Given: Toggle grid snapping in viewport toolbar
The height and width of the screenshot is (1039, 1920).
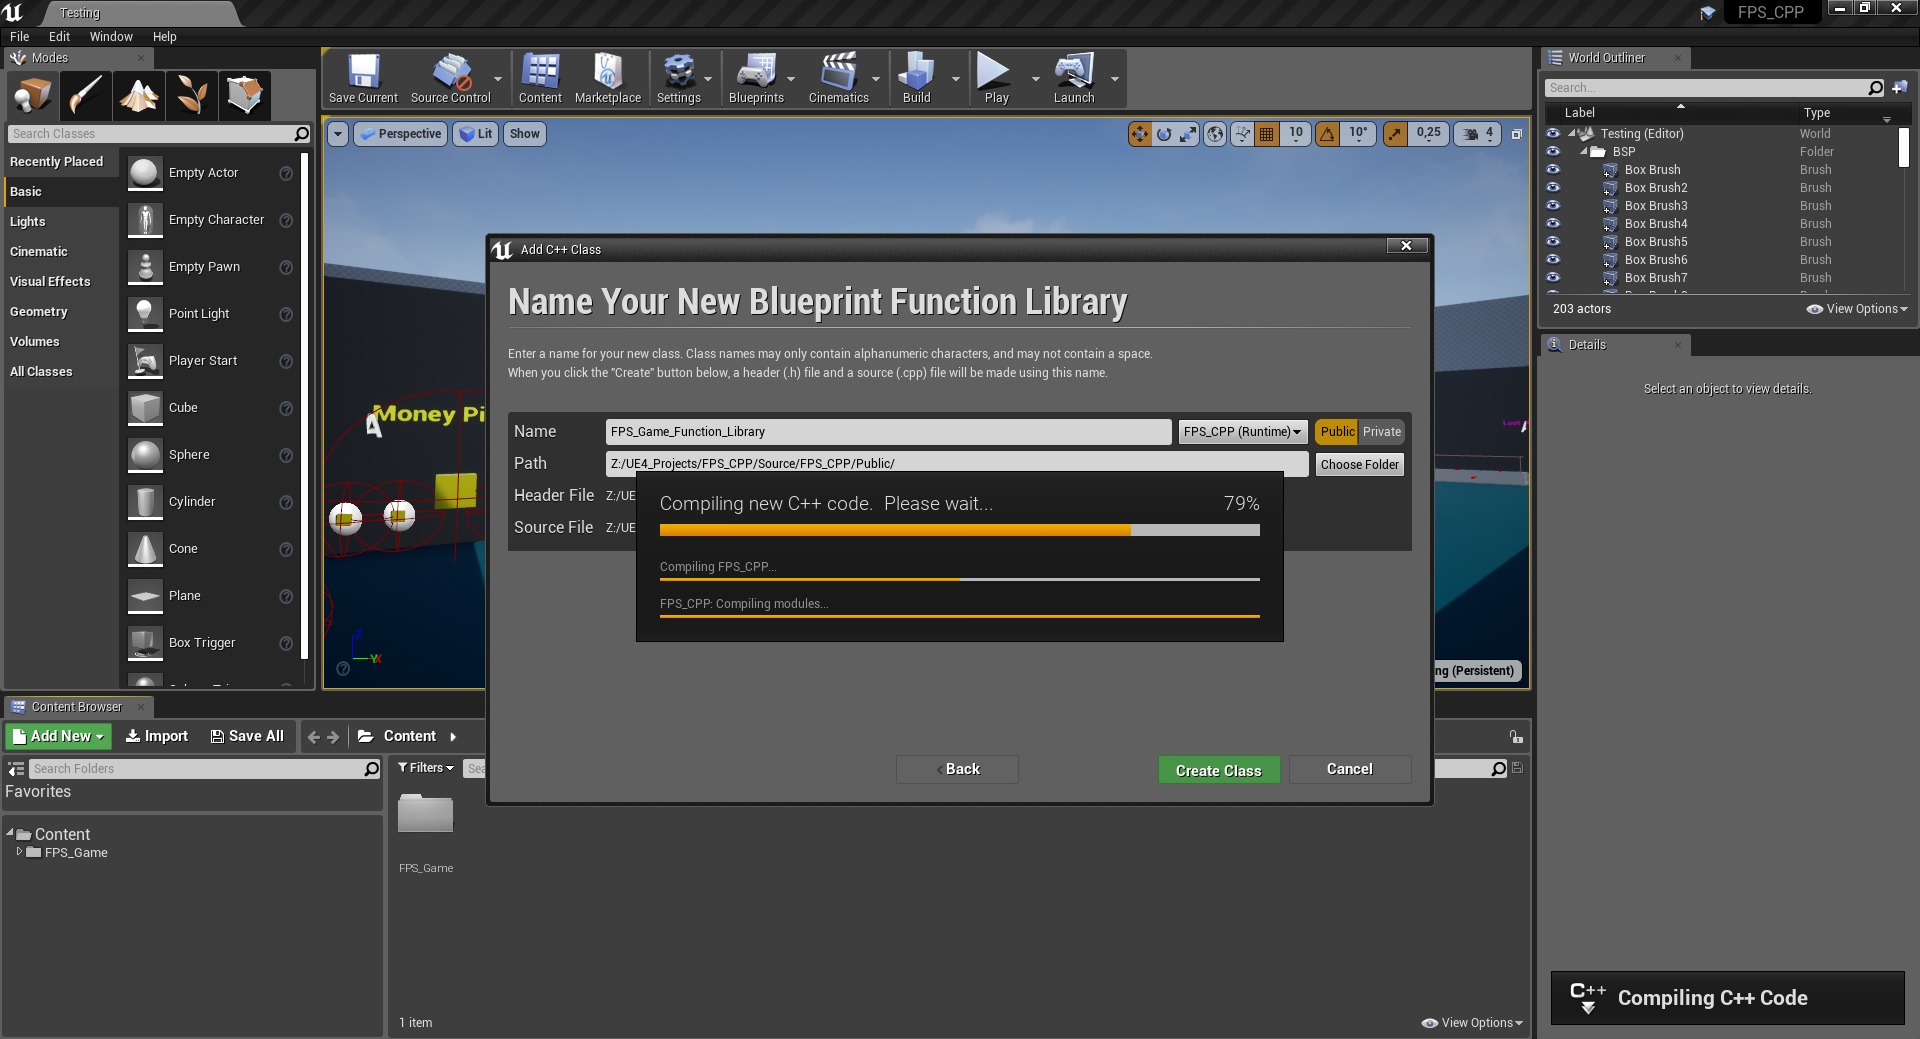Looking at the screenshot, I should [1266, 134].
